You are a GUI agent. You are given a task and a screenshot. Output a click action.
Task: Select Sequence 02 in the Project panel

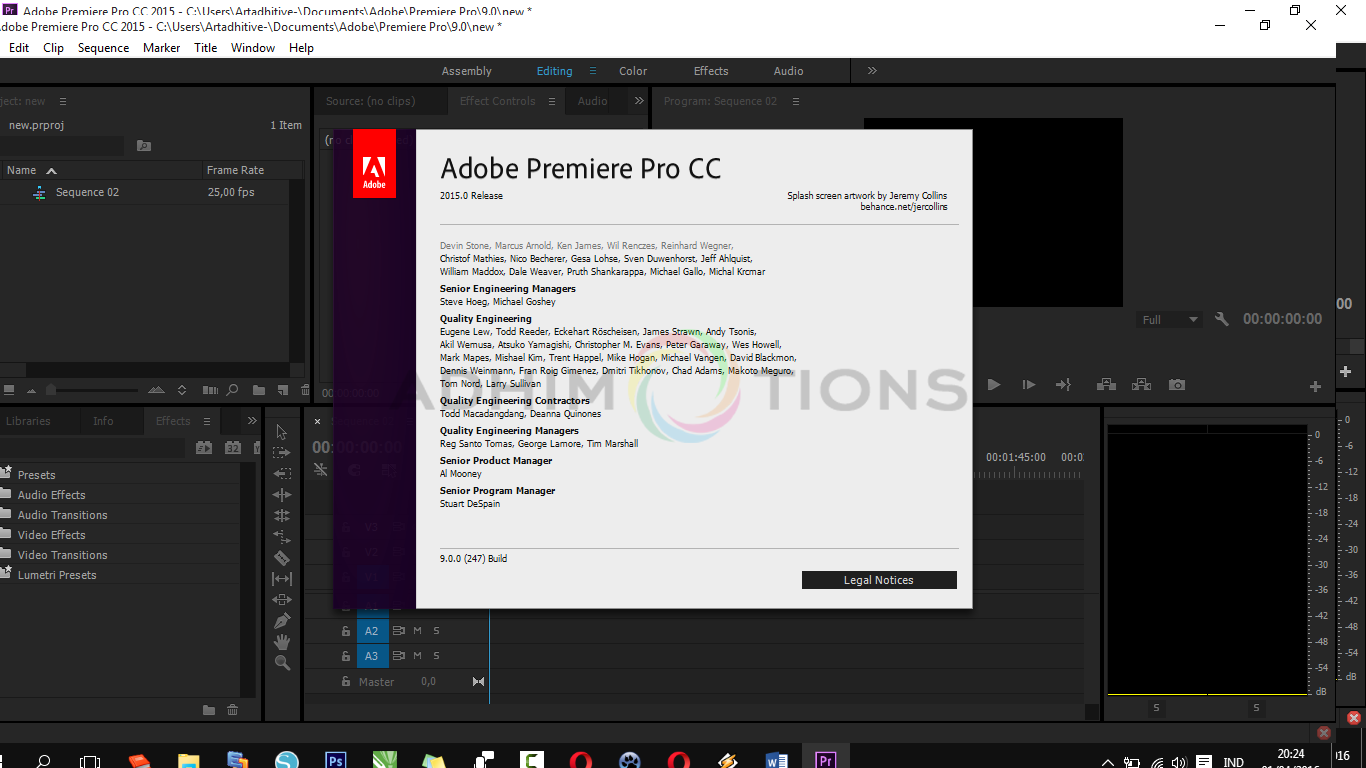(x=87, y=192)
